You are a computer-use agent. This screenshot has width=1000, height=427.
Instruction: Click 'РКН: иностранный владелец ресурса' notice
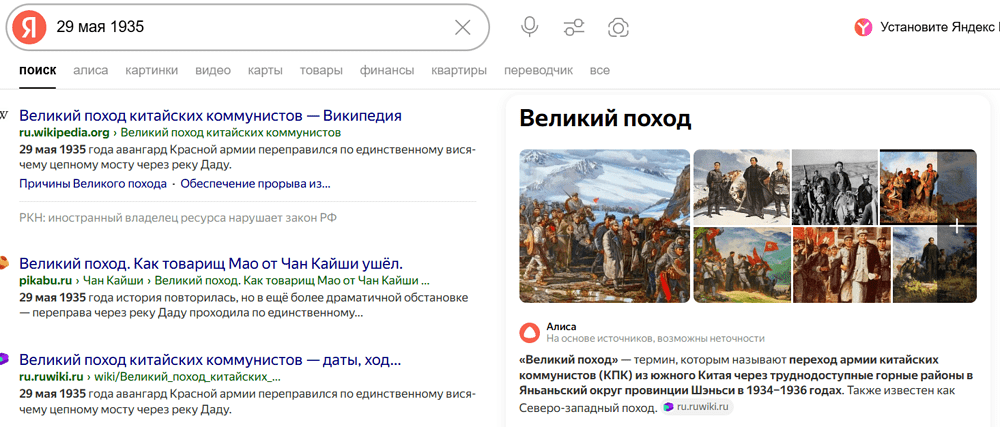pyautogui.click(x=178, y=218)
